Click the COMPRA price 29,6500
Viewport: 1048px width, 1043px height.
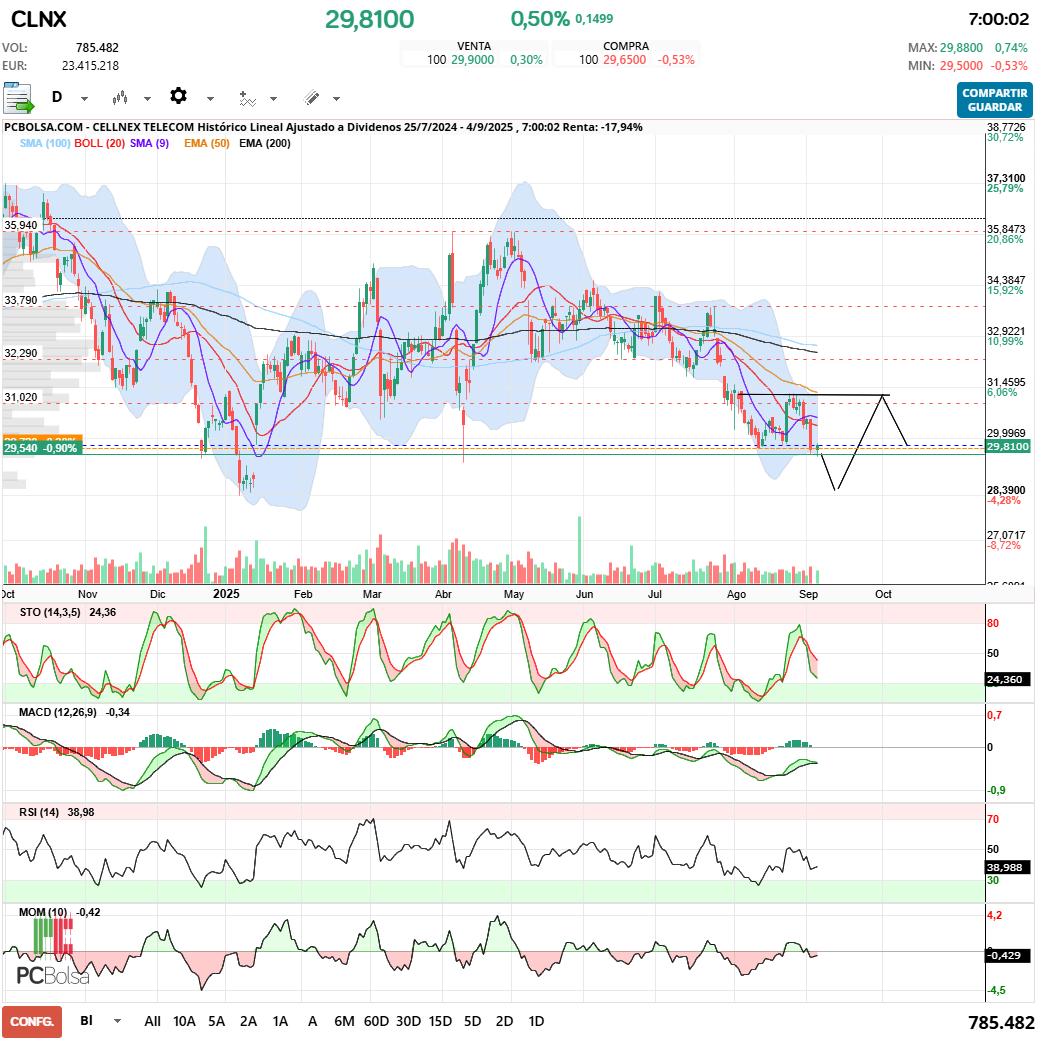click(625, 59)
